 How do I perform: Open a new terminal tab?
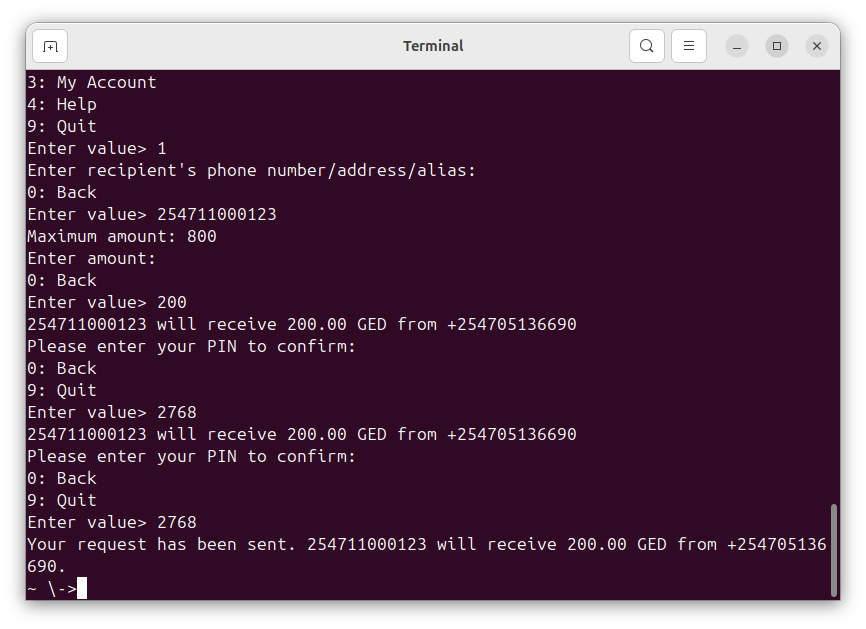tap(50, 46)
